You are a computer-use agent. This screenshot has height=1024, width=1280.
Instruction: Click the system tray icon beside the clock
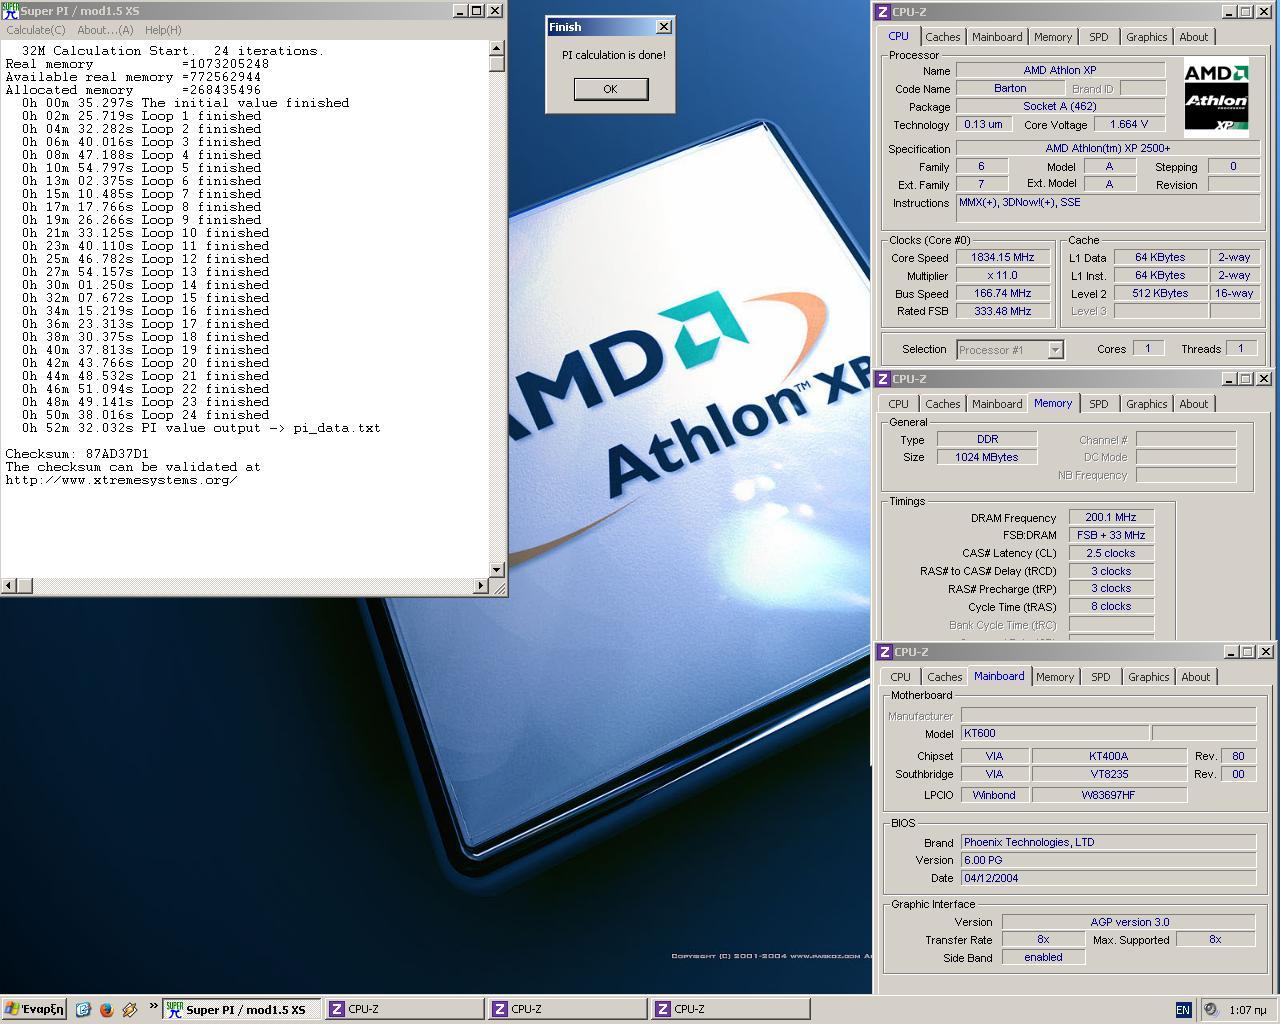1210,1009
